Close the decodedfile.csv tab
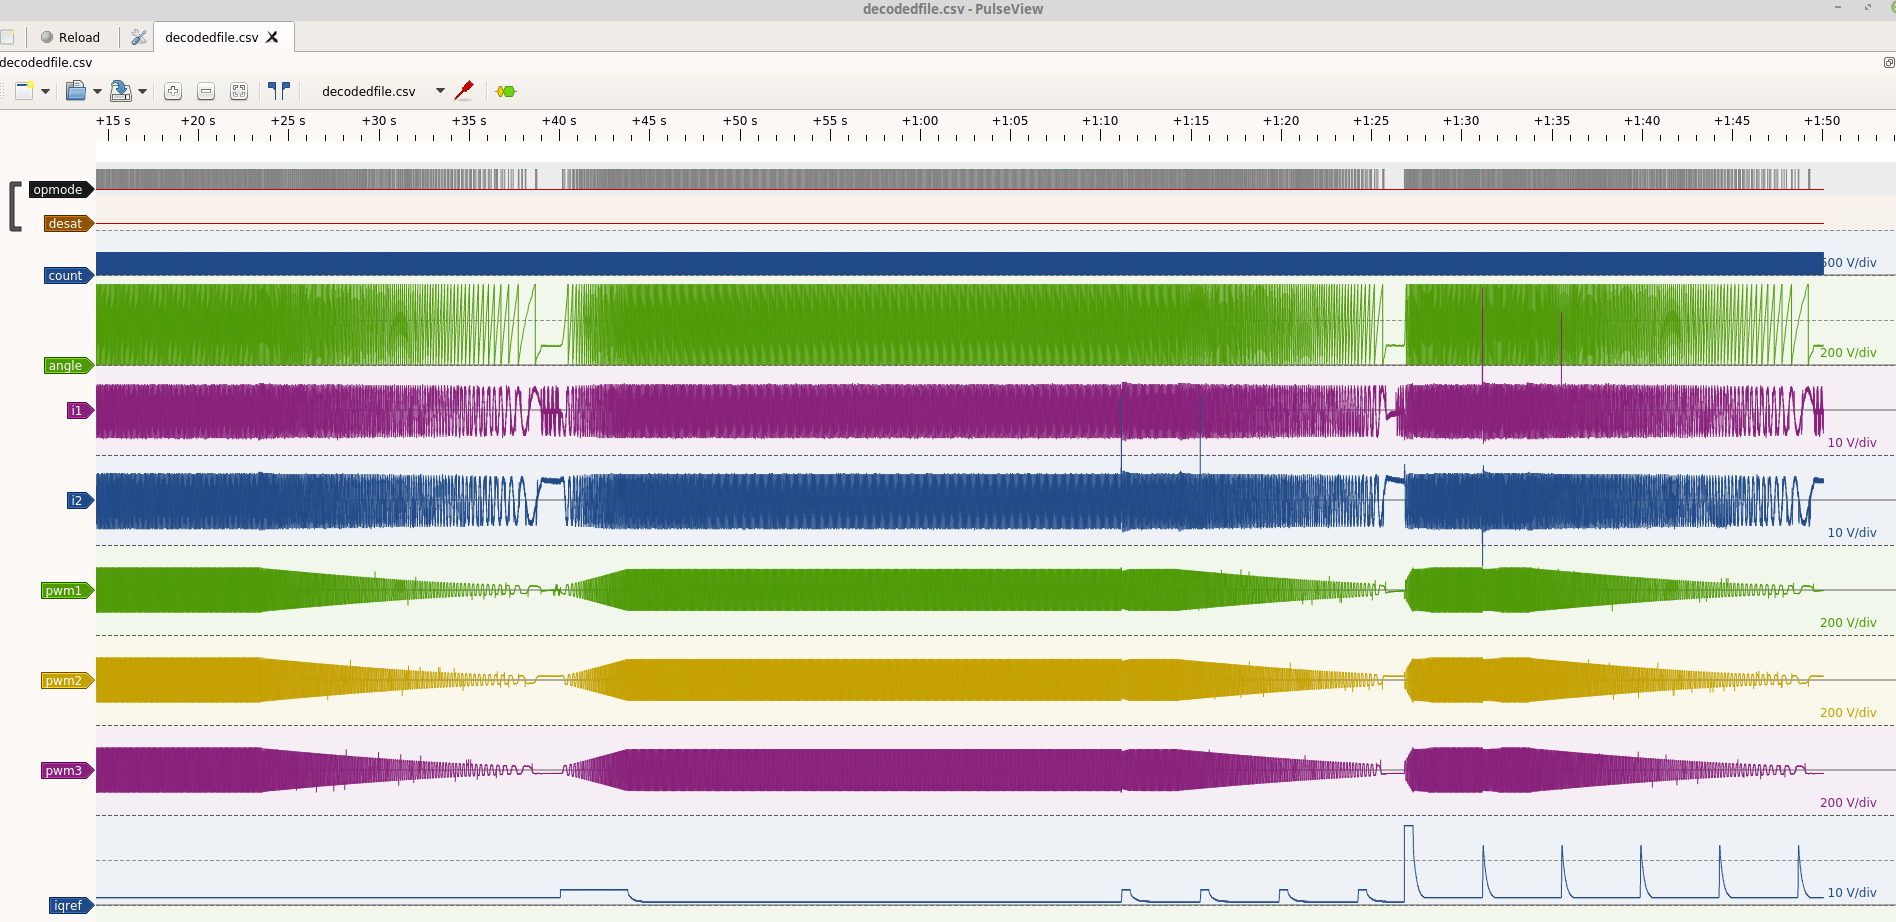1896x922 pixels. click(x=272, y=37)
